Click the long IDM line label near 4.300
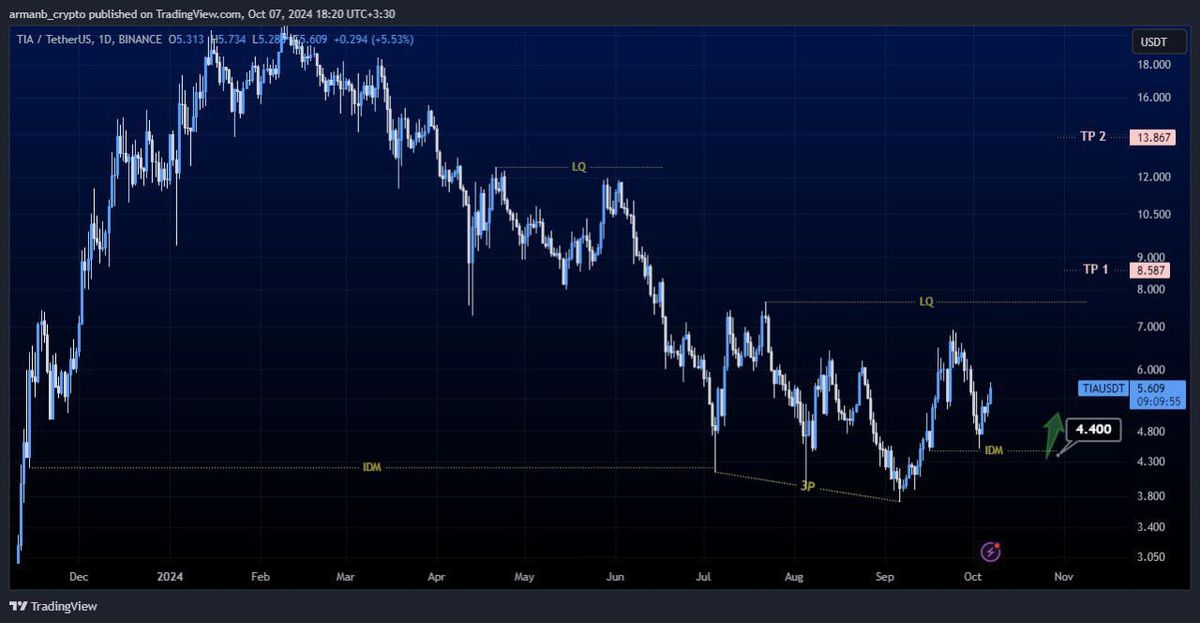Viewport: 1200px width, 623px height. pyautogui.click(x=372, y=468)
